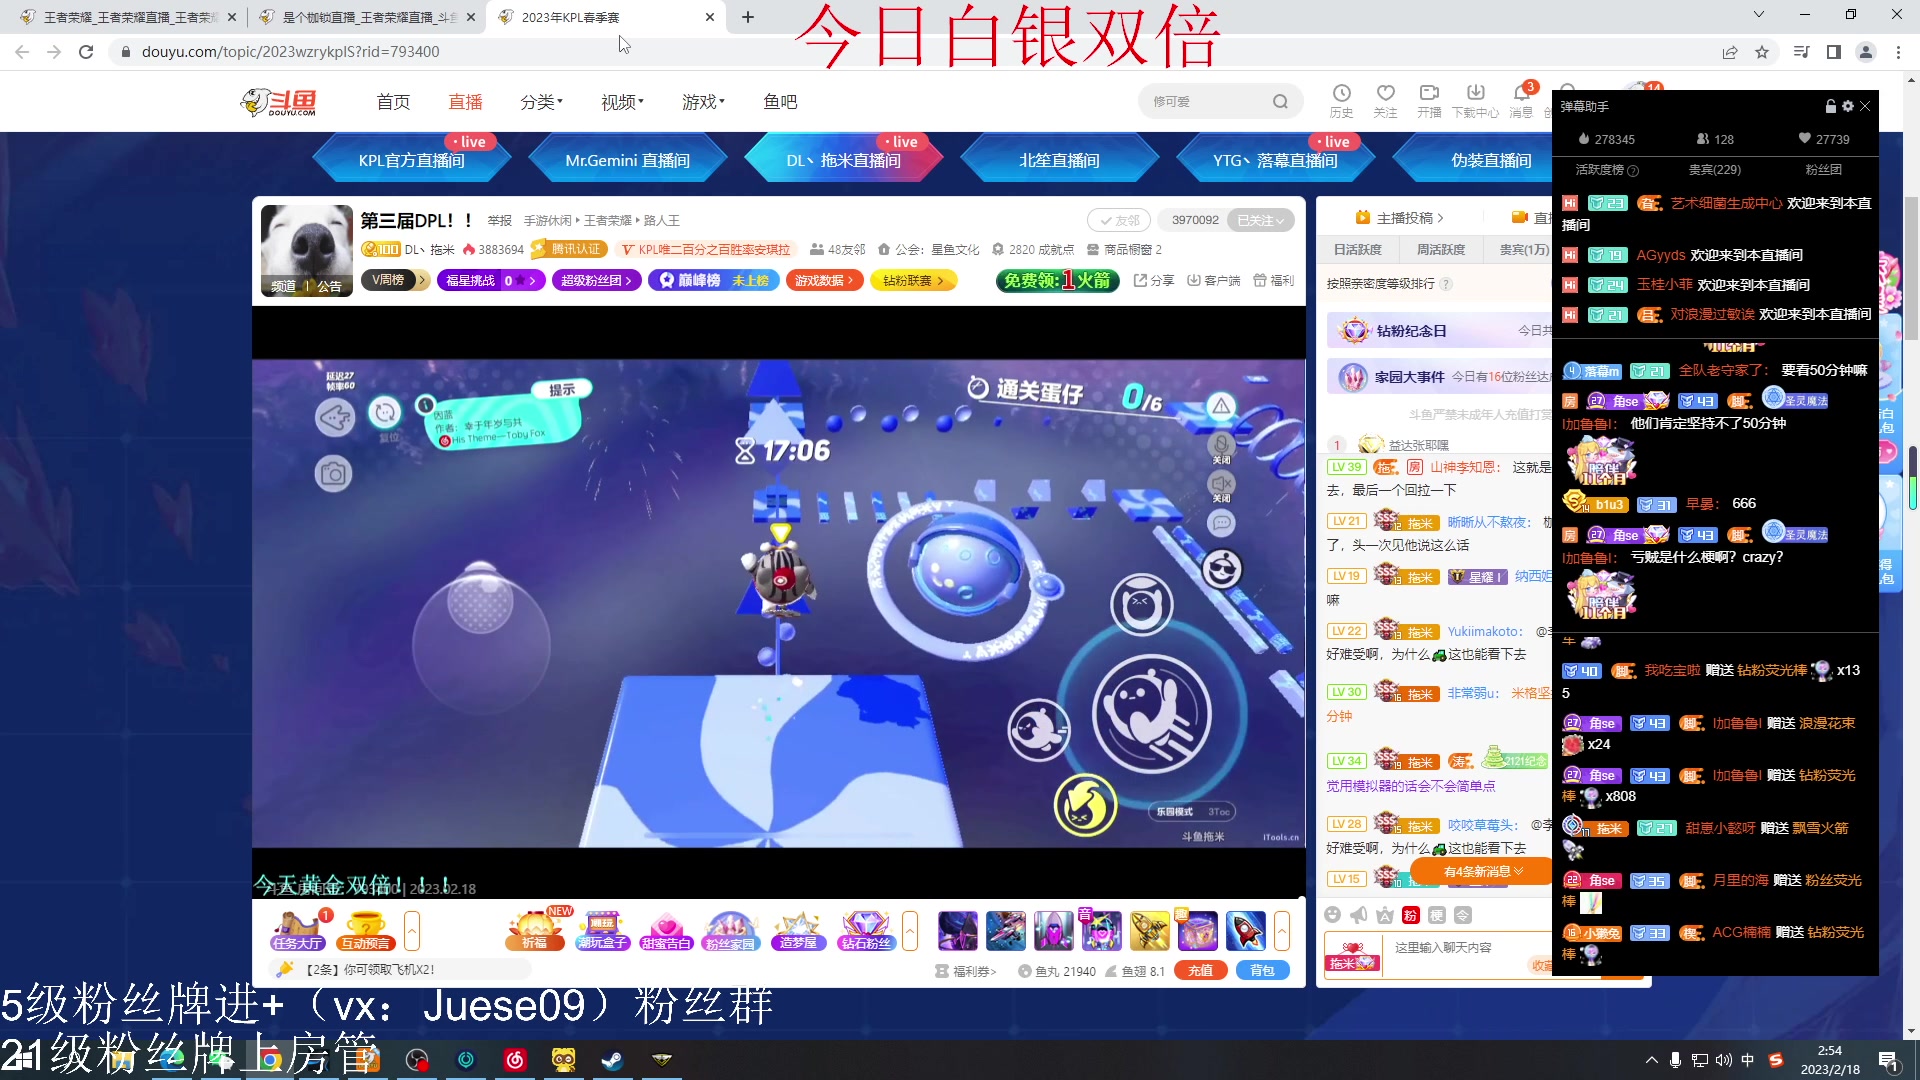This screenshot has height=1080, width=1920.
Task: Click the 令 icon in chat toolbar
Action: pyautogui.click(x=1463, y=915)
